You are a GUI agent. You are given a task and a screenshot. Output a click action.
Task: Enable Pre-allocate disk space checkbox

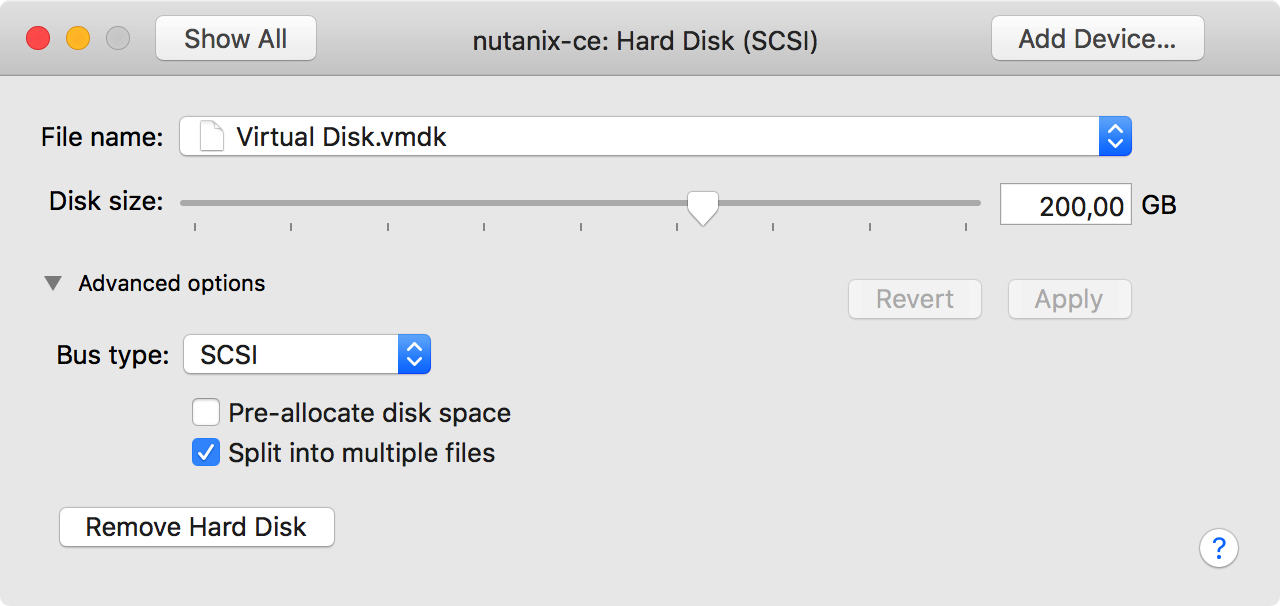pos(206,413)
